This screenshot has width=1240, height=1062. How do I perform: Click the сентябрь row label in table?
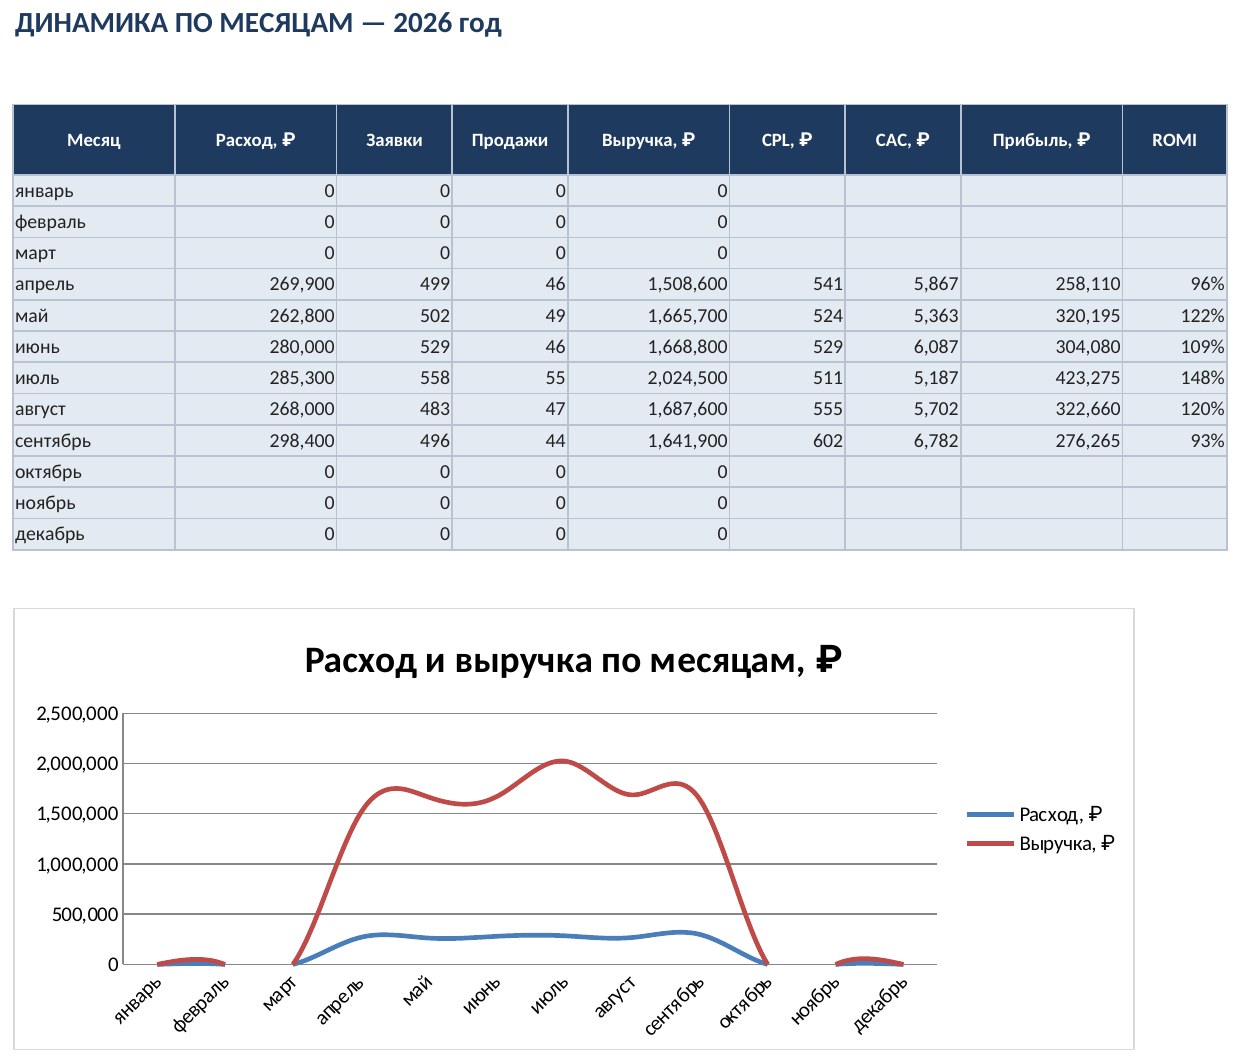tap(94, 441)
